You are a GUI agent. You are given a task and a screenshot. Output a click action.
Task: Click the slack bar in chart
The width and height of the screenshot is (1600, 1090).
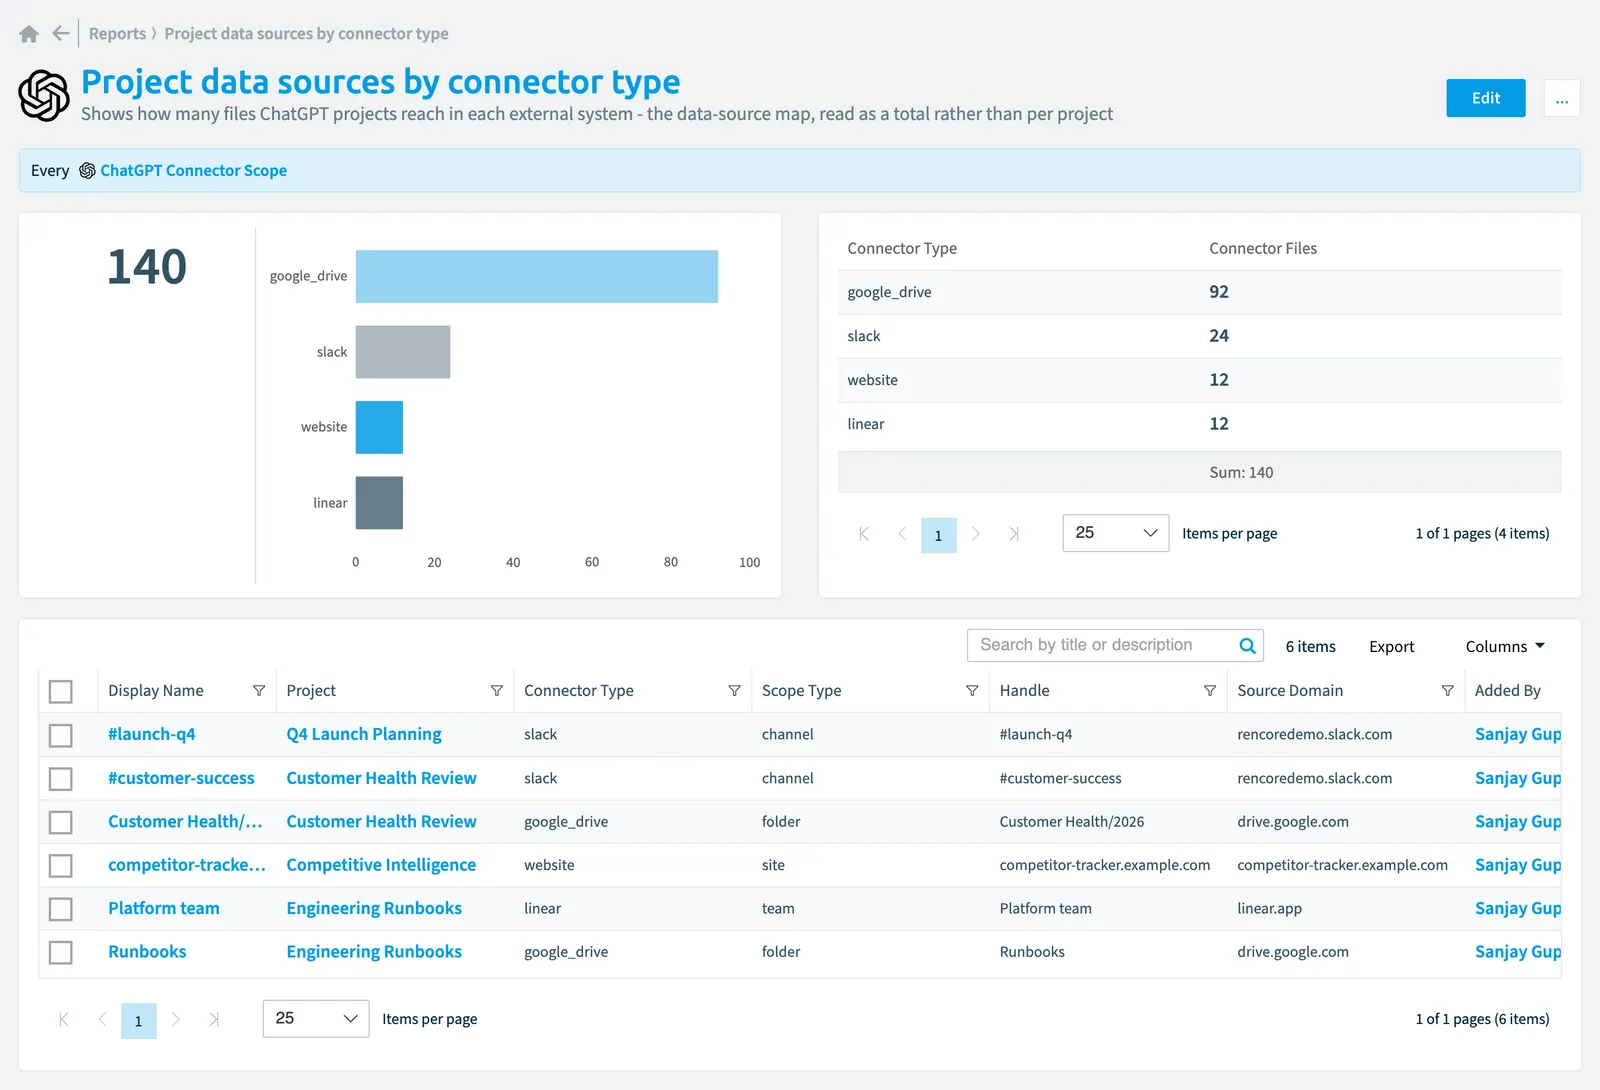403,352
